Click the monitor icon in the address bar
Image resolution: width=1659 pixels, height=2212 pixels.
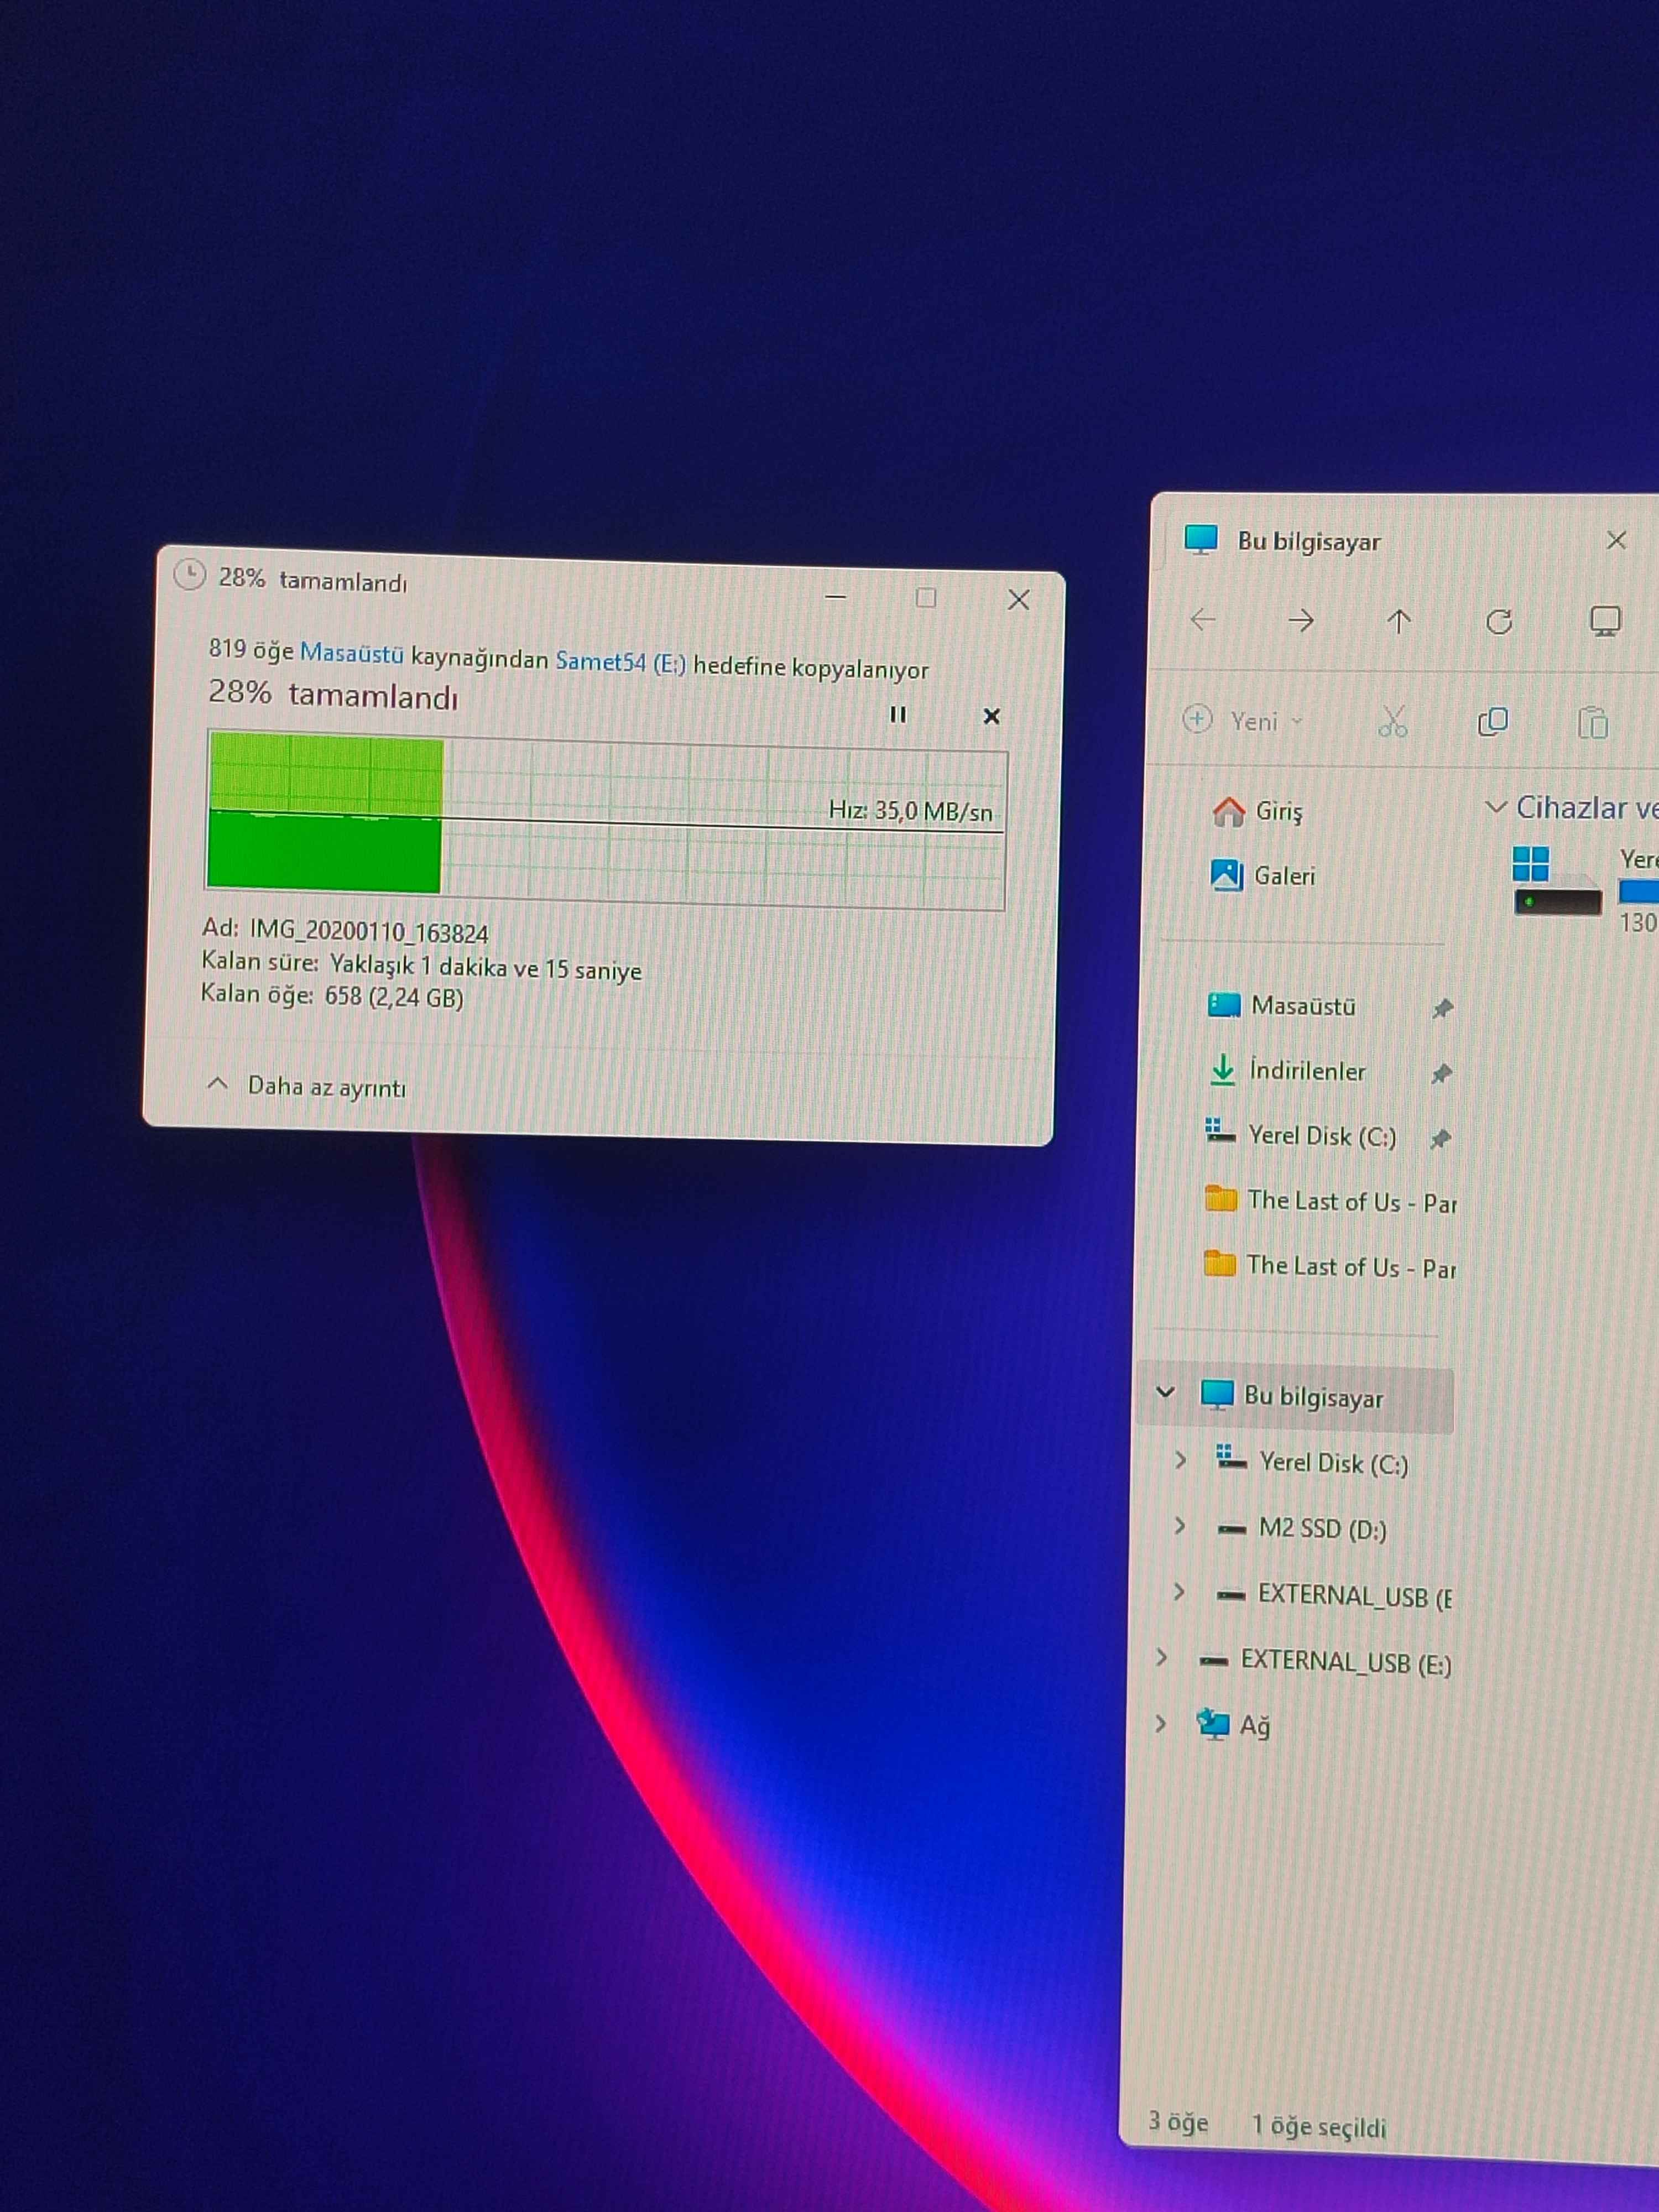(x=1604, y=622)
